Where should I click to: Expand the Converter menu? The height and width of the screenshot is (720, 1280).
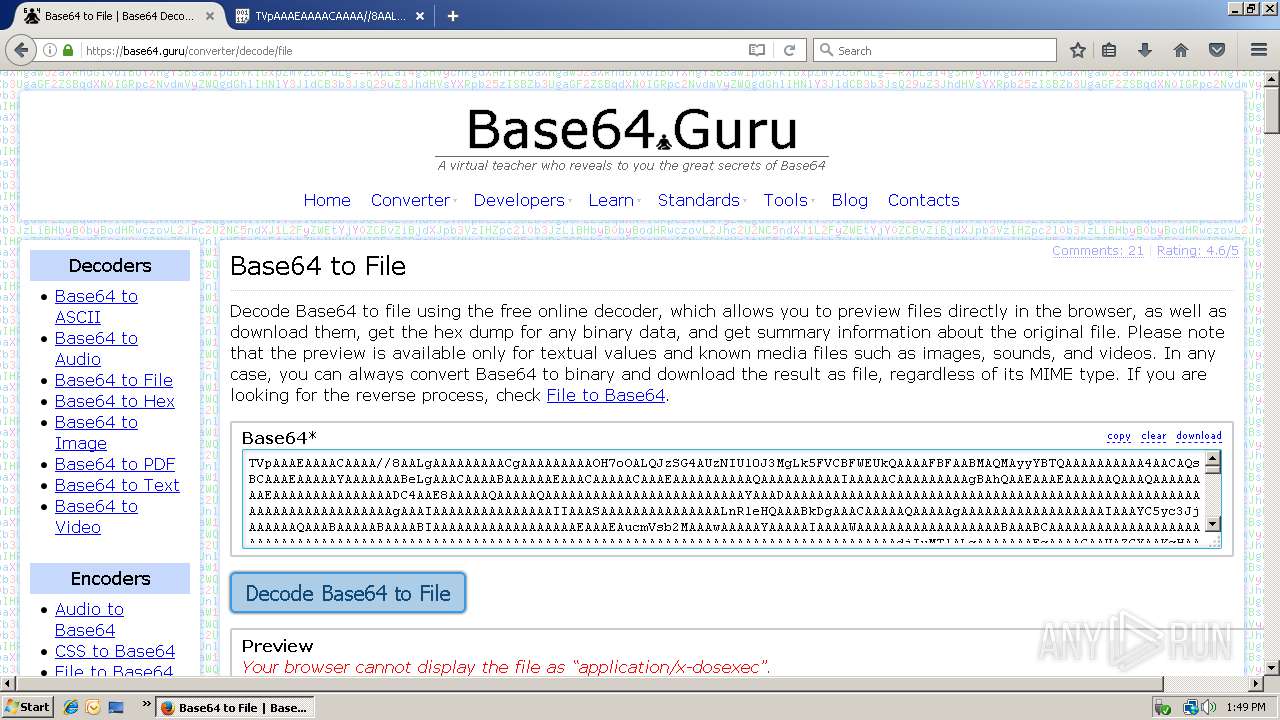coord(413,200)
